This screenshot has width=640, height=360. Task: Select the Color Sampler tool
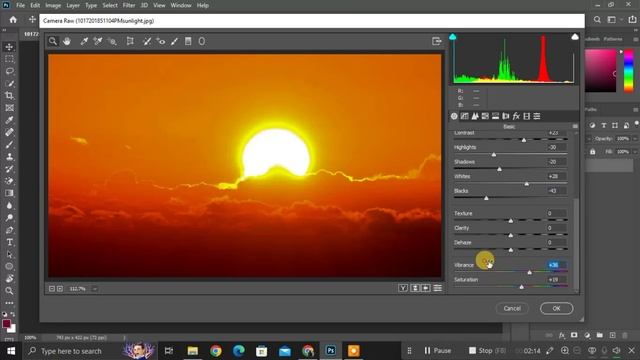(x=98, y=41)
